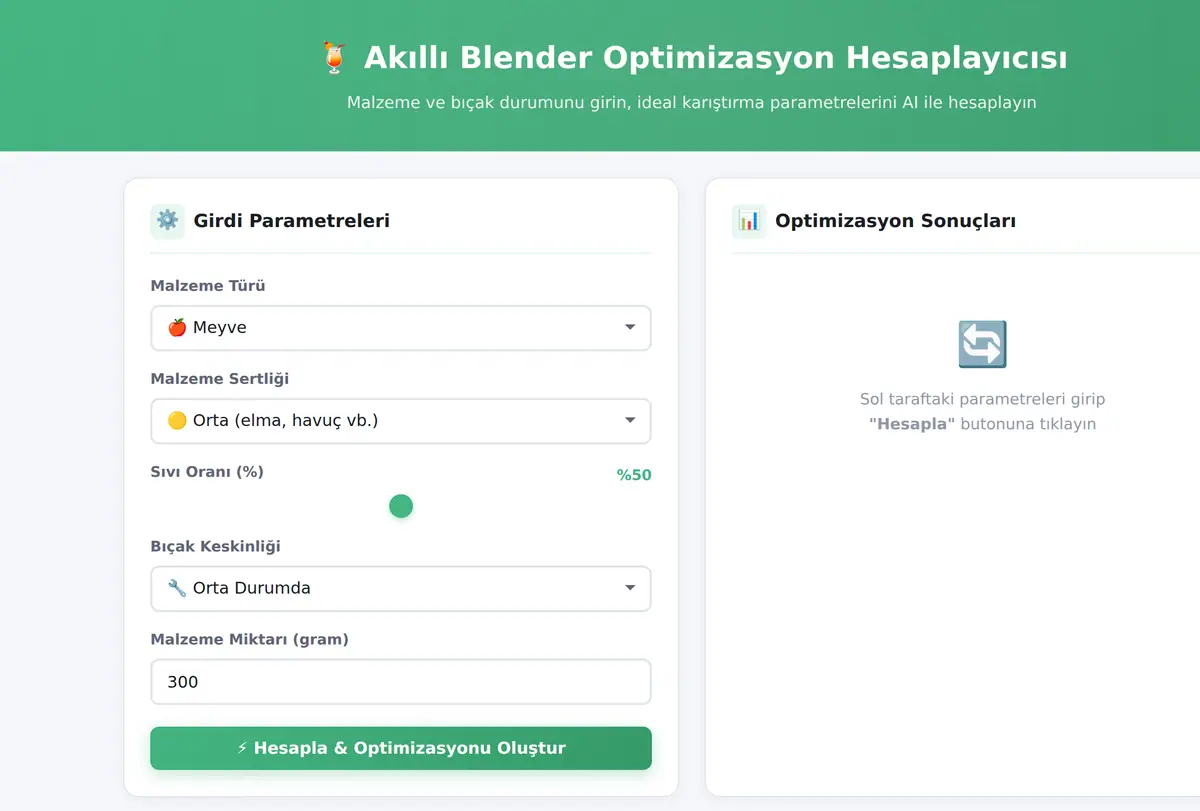Click Hesapla & Optimizasyonu Oluştur button

pyautogui.click(x=401, y=748)
